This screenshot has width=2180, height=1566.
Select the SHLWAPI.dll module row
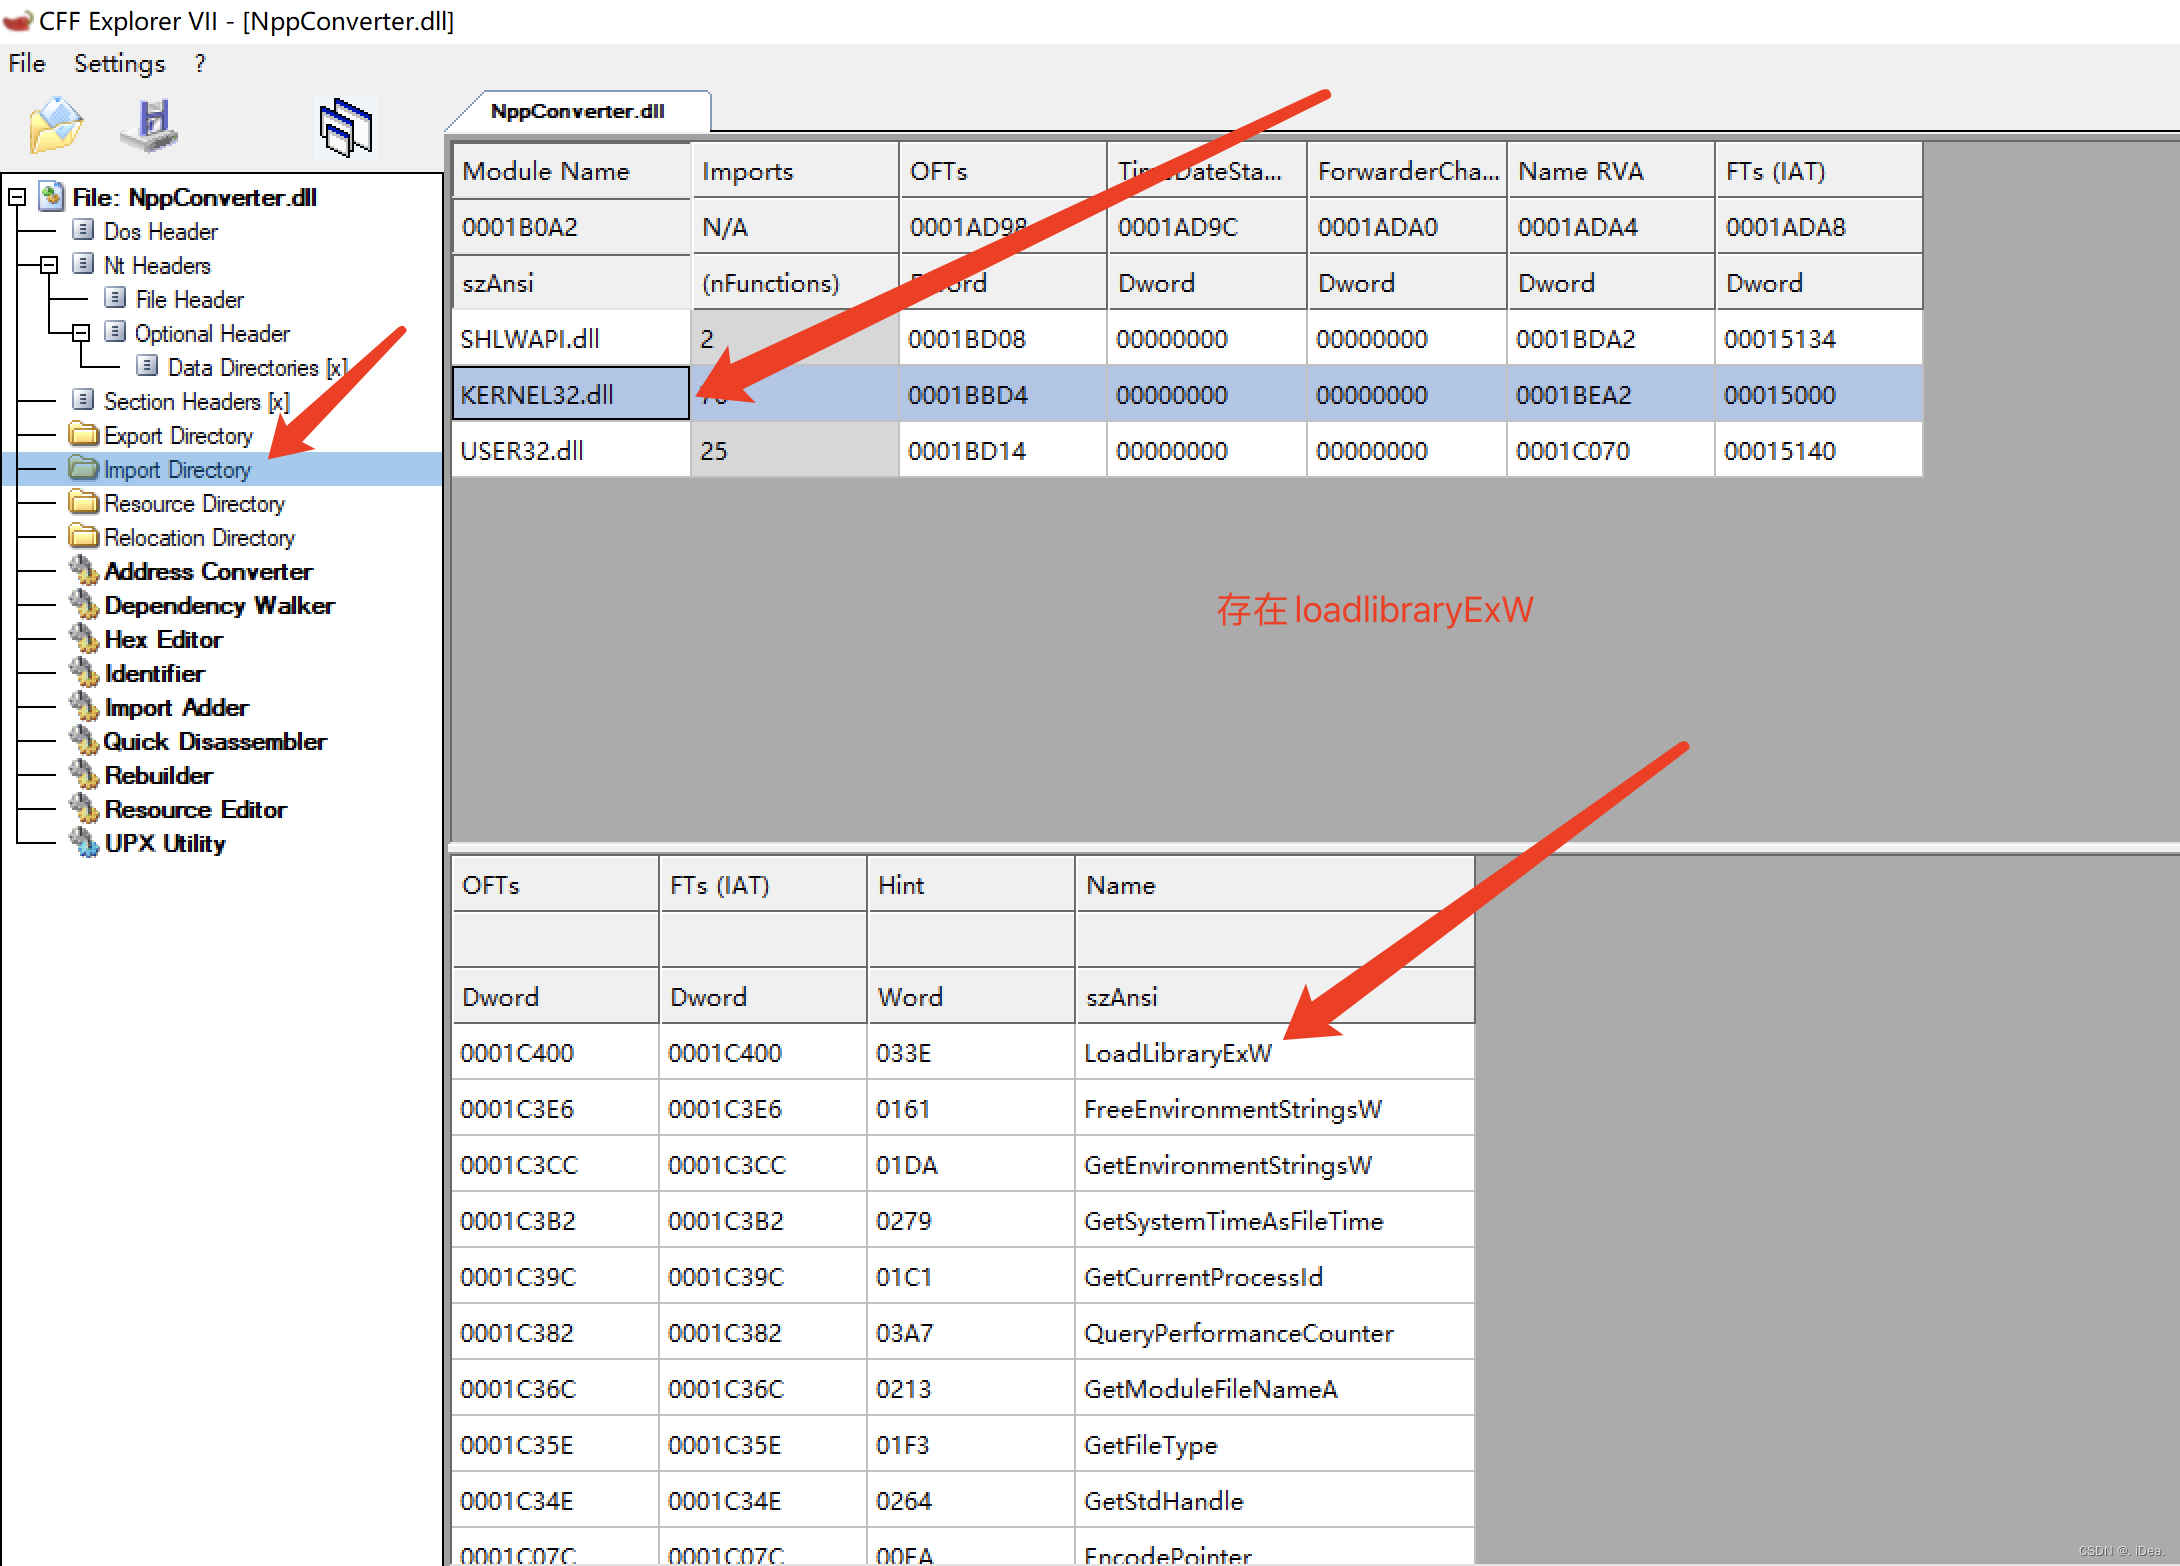530,339
